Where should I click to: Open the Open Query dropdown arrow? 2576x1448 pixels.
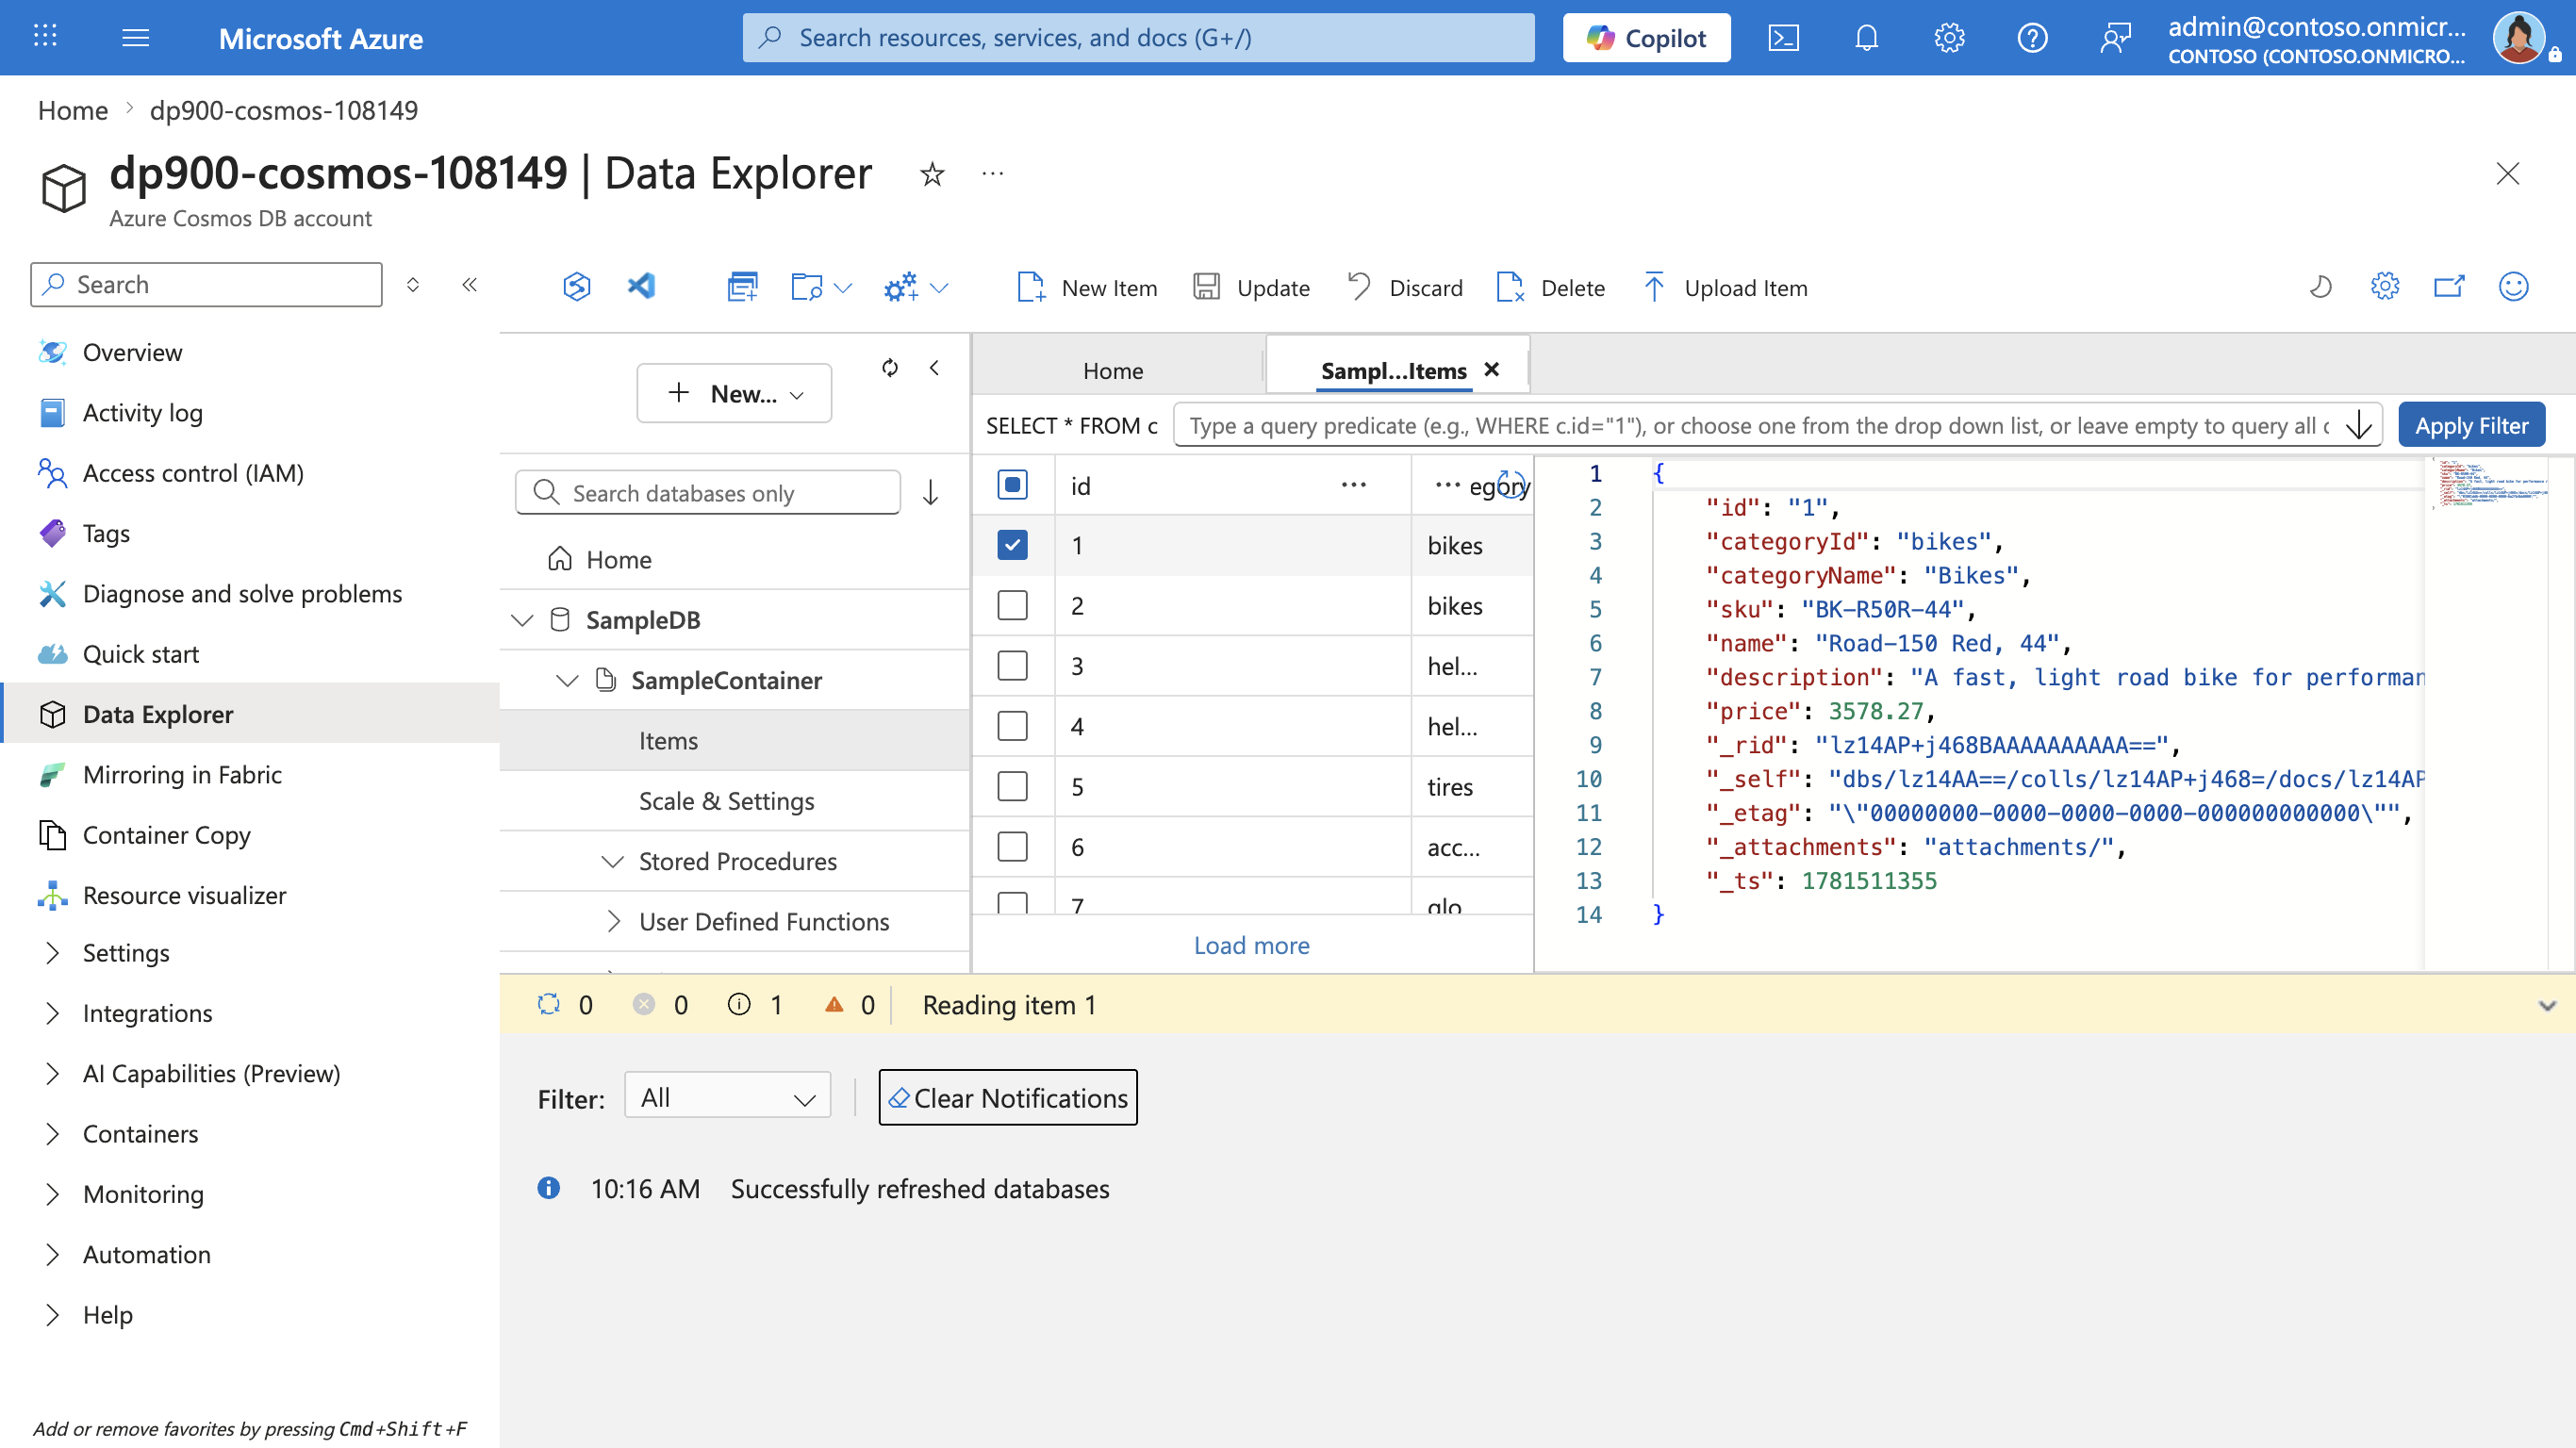pos(843,288)
